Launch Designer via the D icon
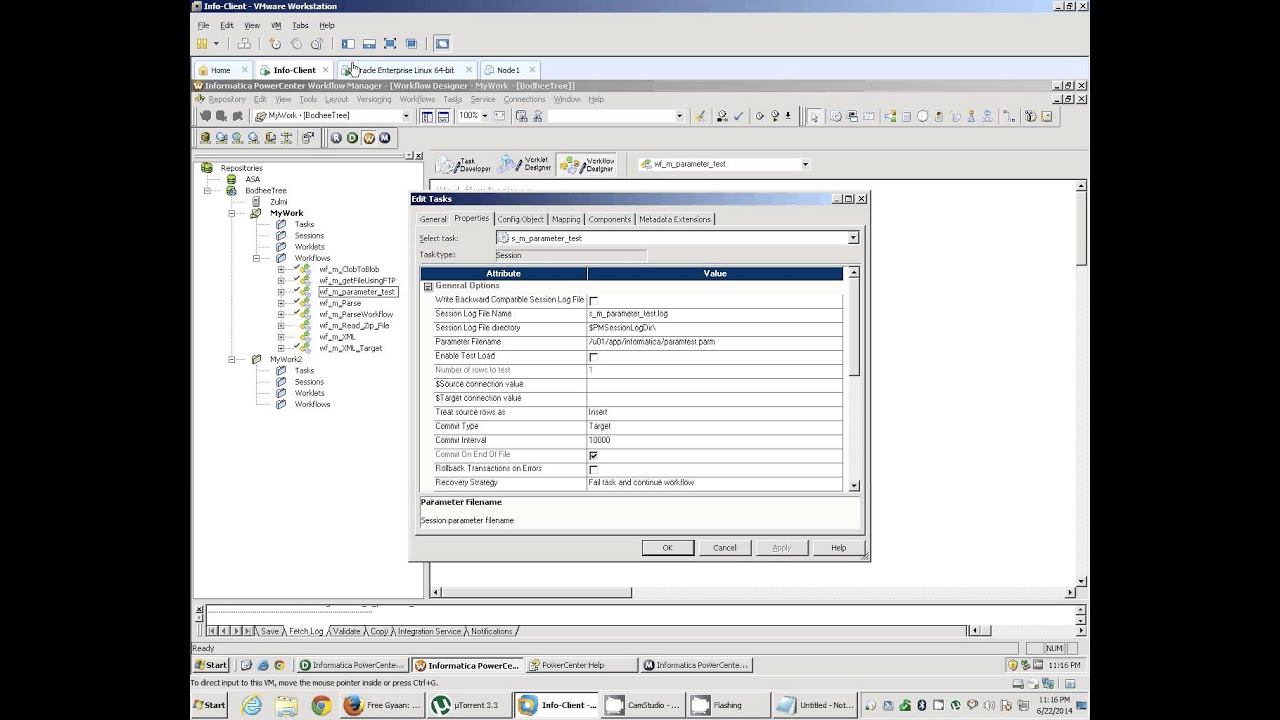This screenshot has width=1280, height=720. [x=353, y=138]
